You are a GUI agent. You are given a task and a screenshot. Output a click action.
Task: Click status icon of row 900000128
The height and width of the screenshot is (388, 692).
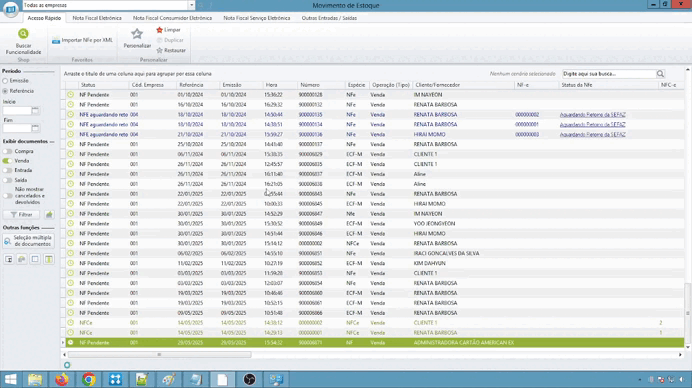[71, 94]
